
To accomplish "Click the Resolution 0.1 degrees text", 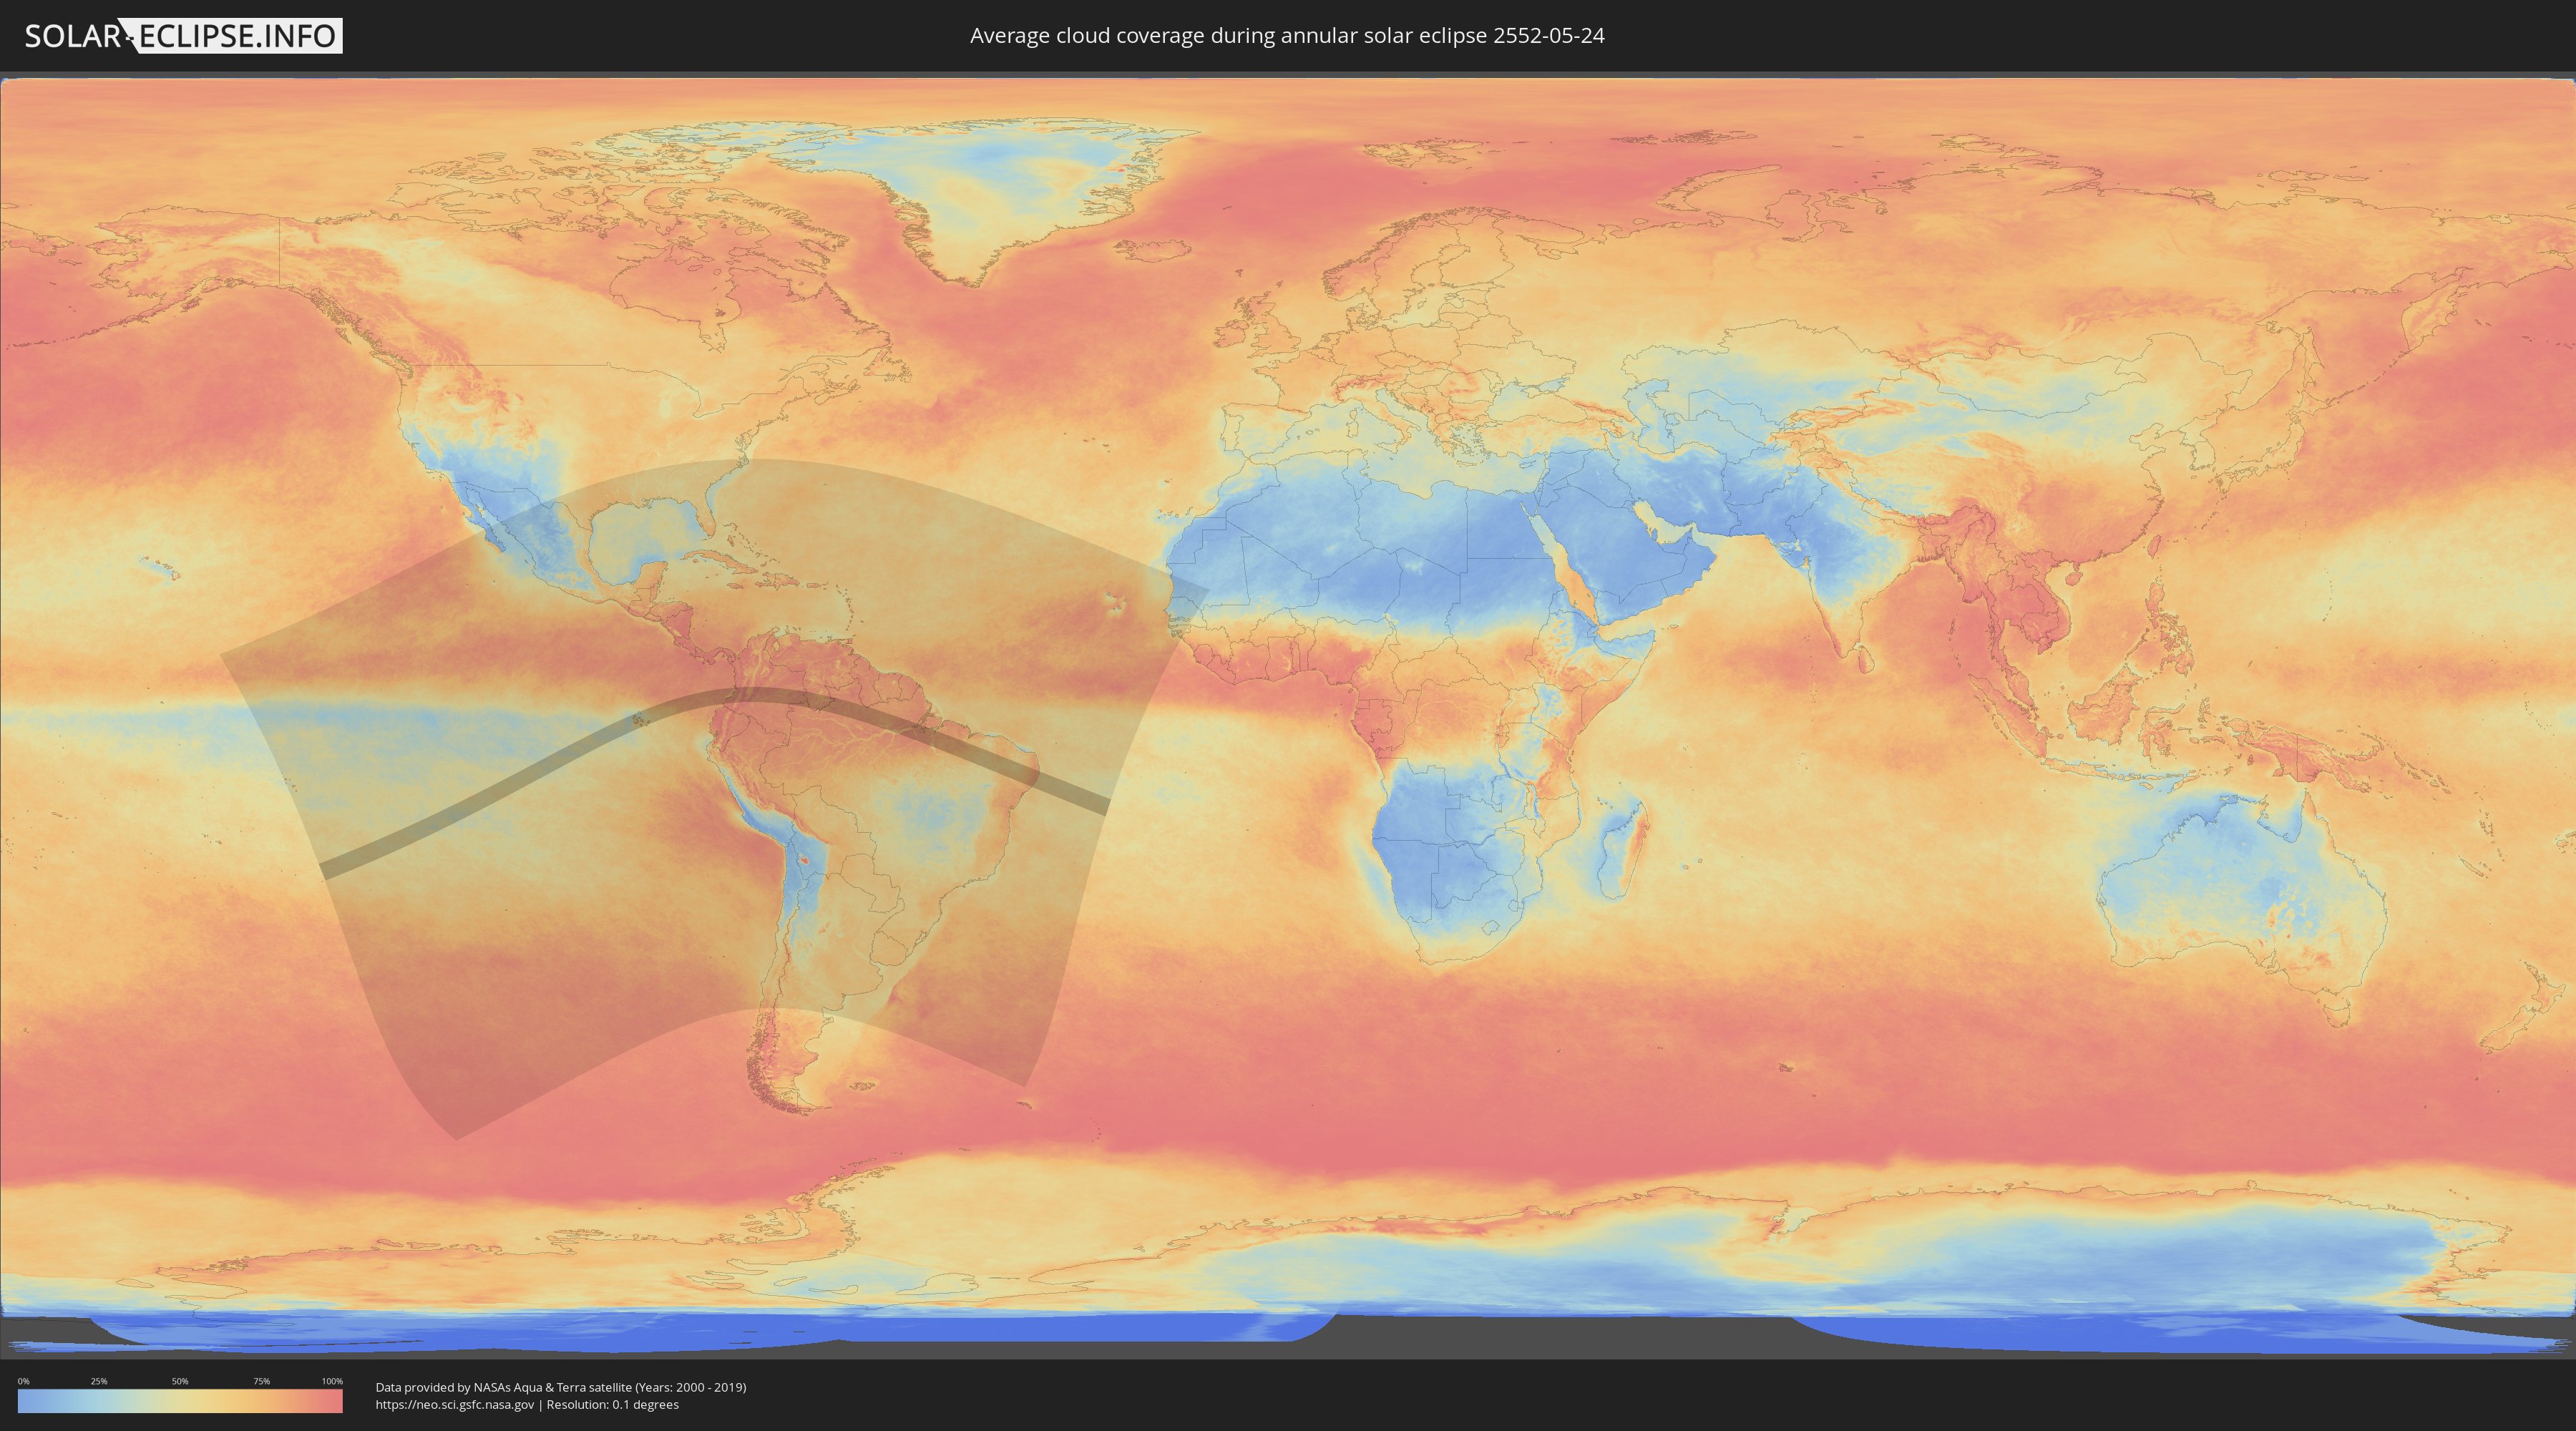I will [612, 1405].
